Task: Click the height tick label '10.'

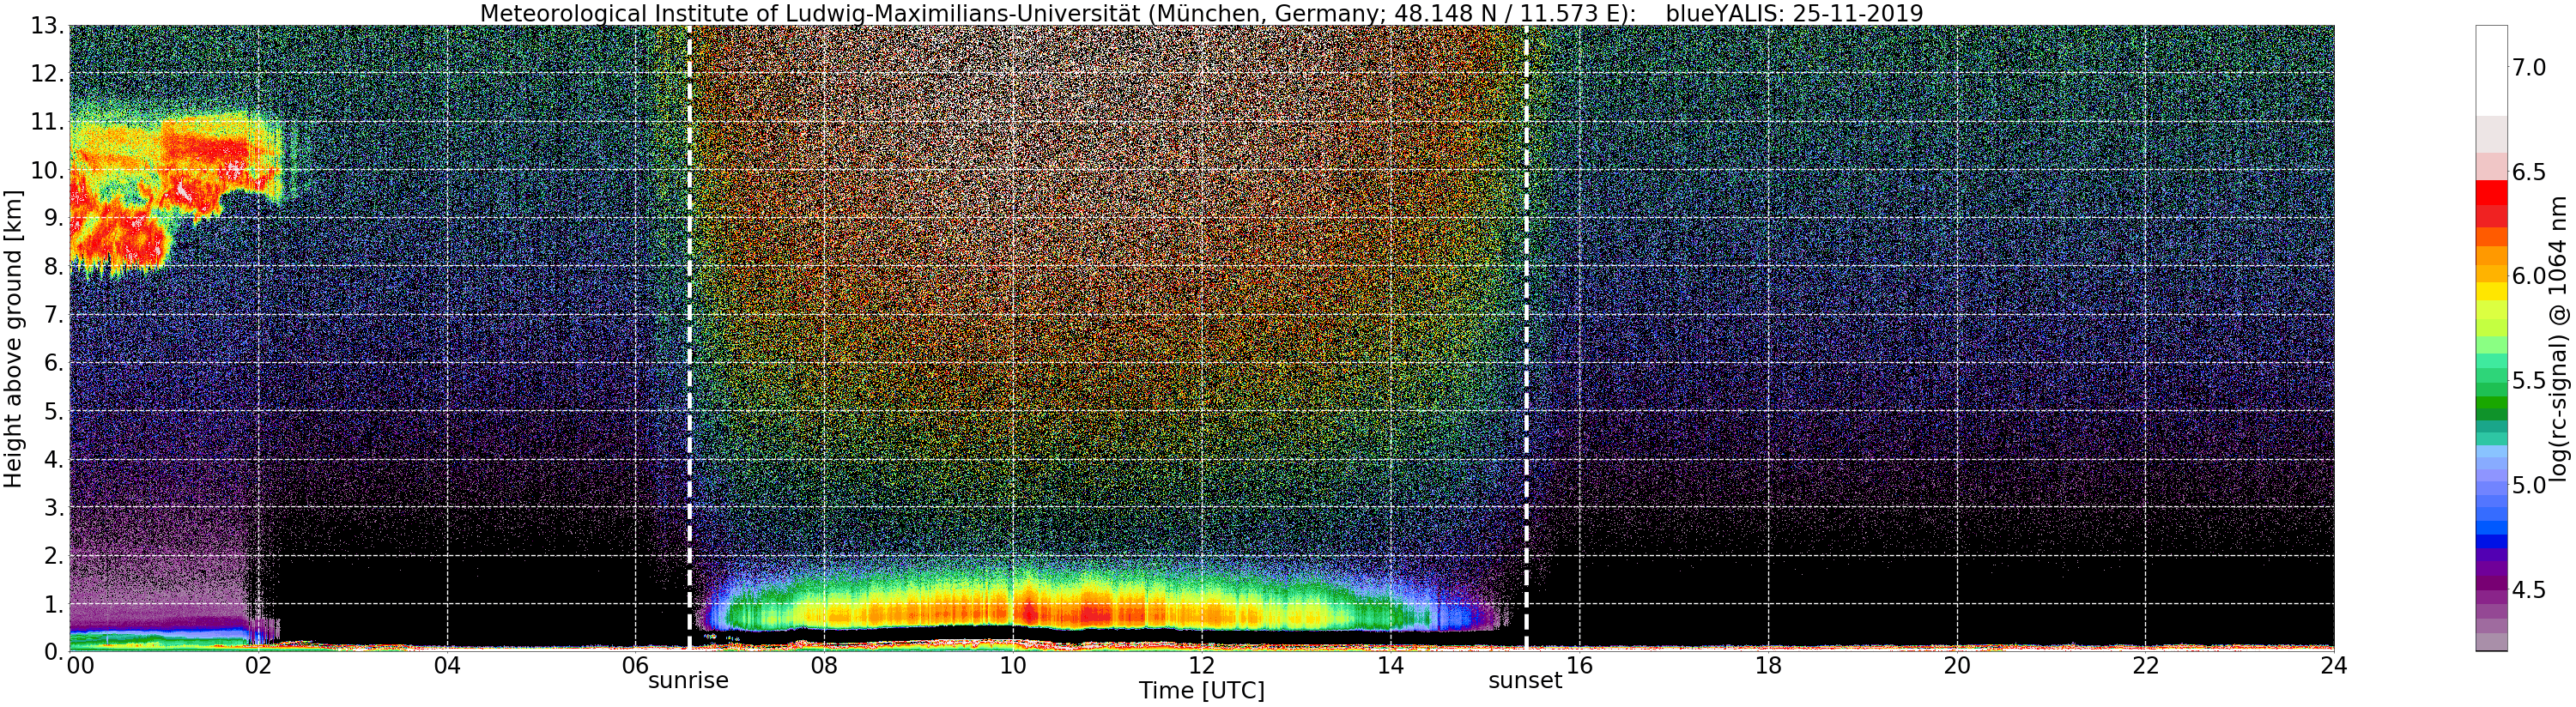Action: pos(47,170)
